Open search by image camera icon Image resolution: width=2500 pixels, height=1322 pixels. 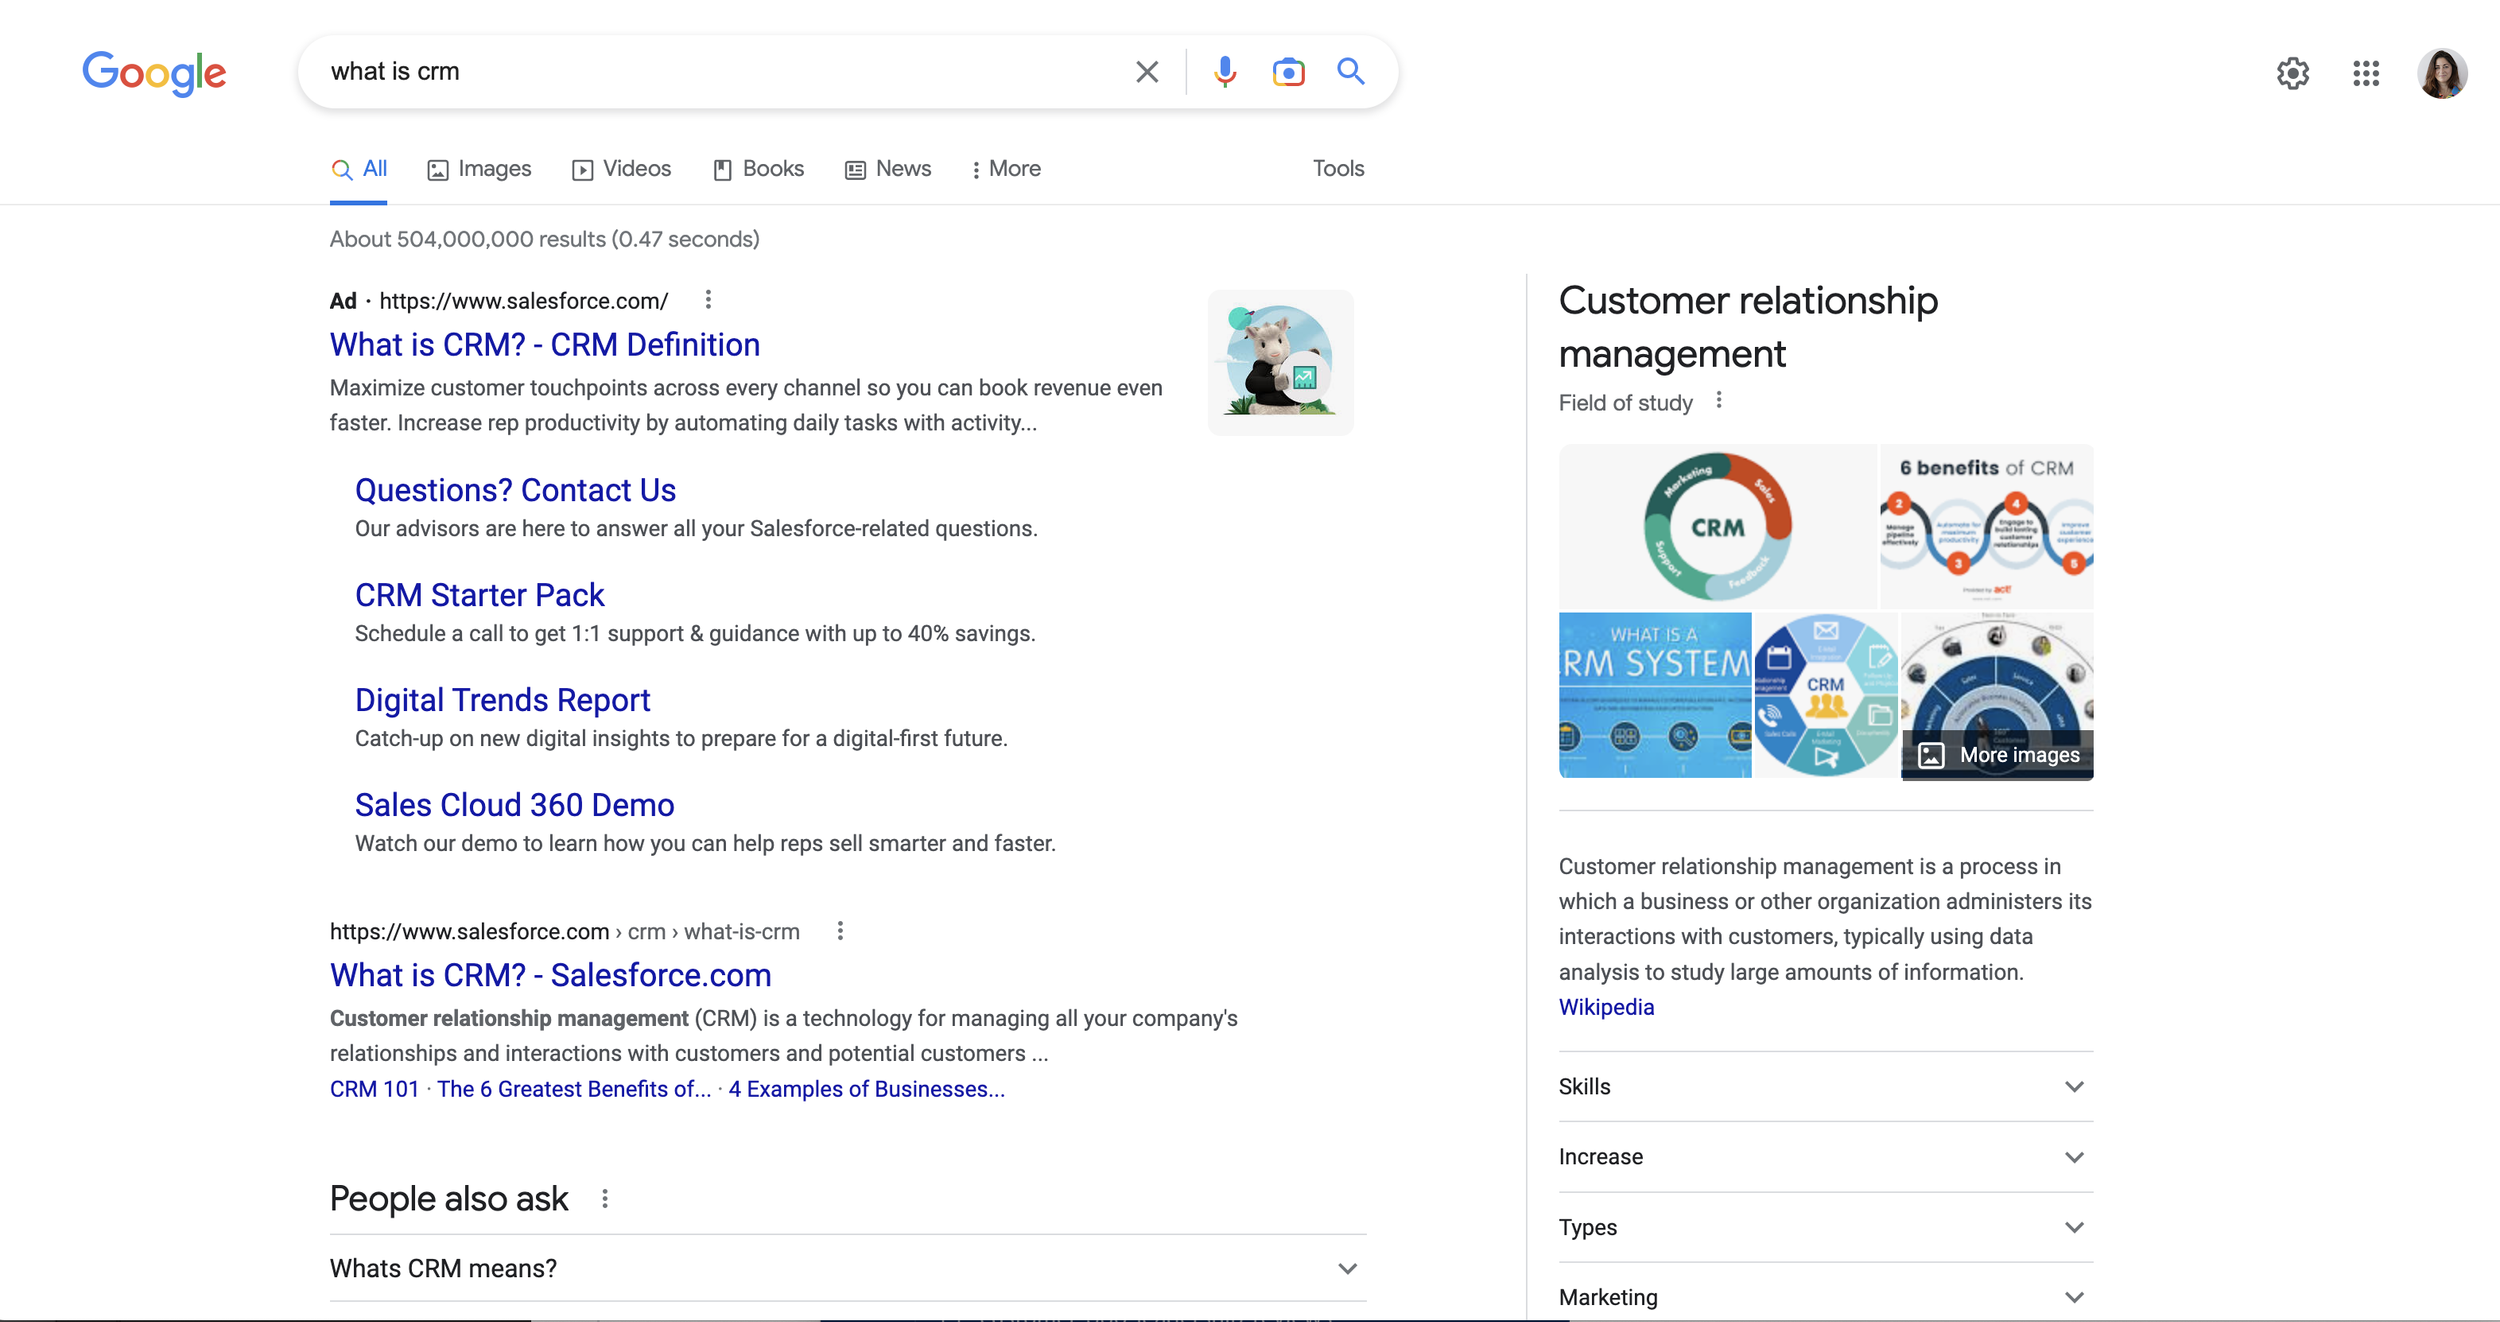[x=1288, y=72]
